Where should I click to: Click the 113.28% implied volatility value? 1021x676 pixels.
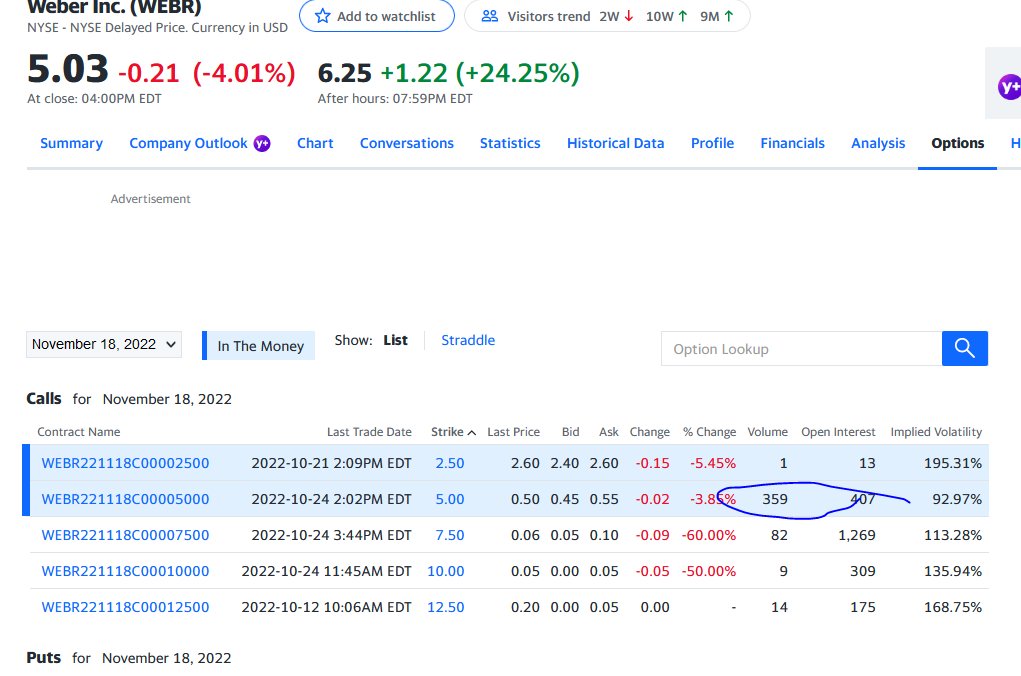click(953, 535)
